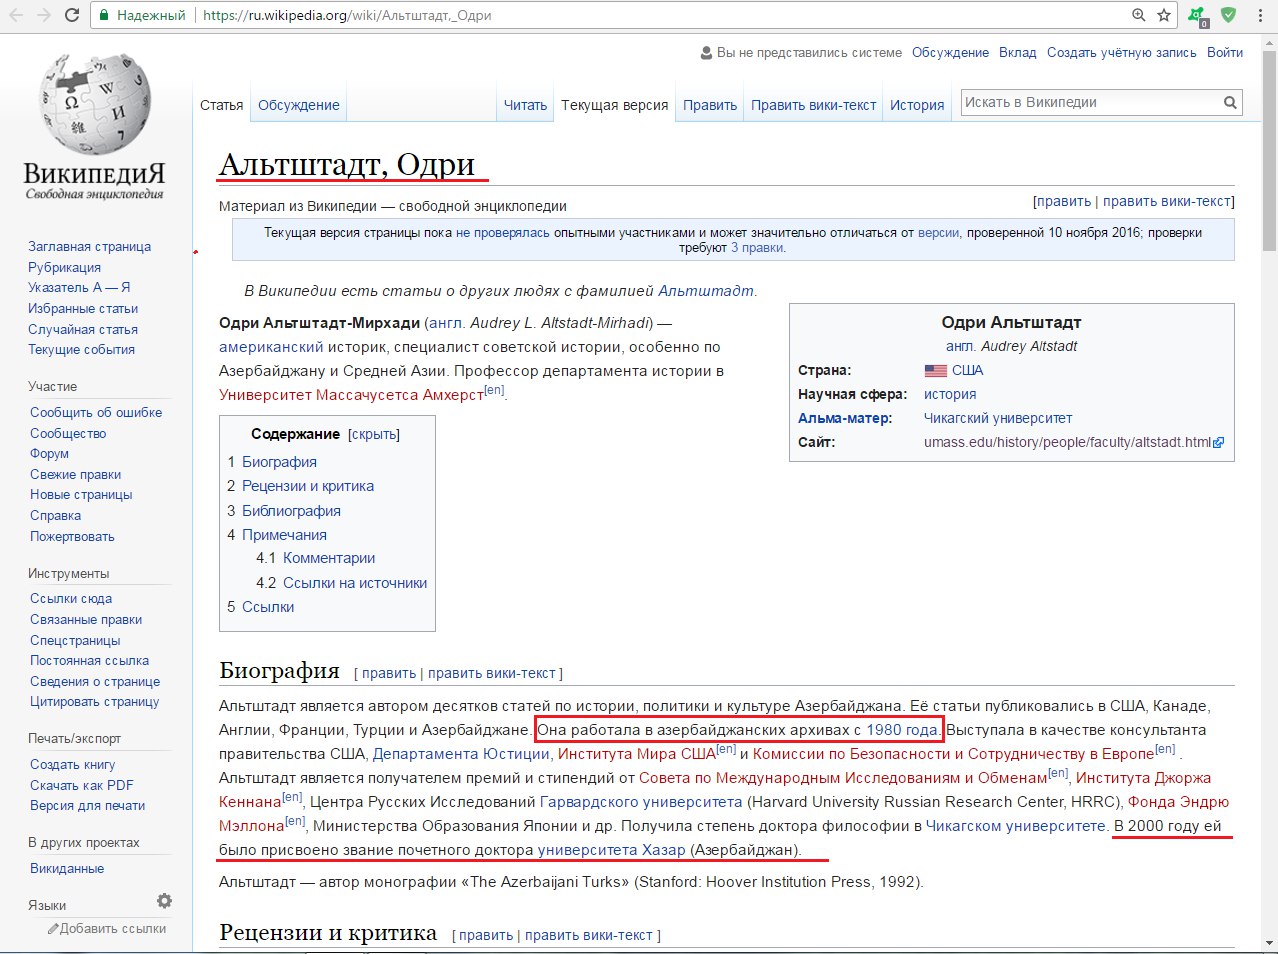Image resolution: width=1278 pixels, height=954 pixels.
Task: Jump to '4.1 Комментарии' in contents
Action: 316,558
